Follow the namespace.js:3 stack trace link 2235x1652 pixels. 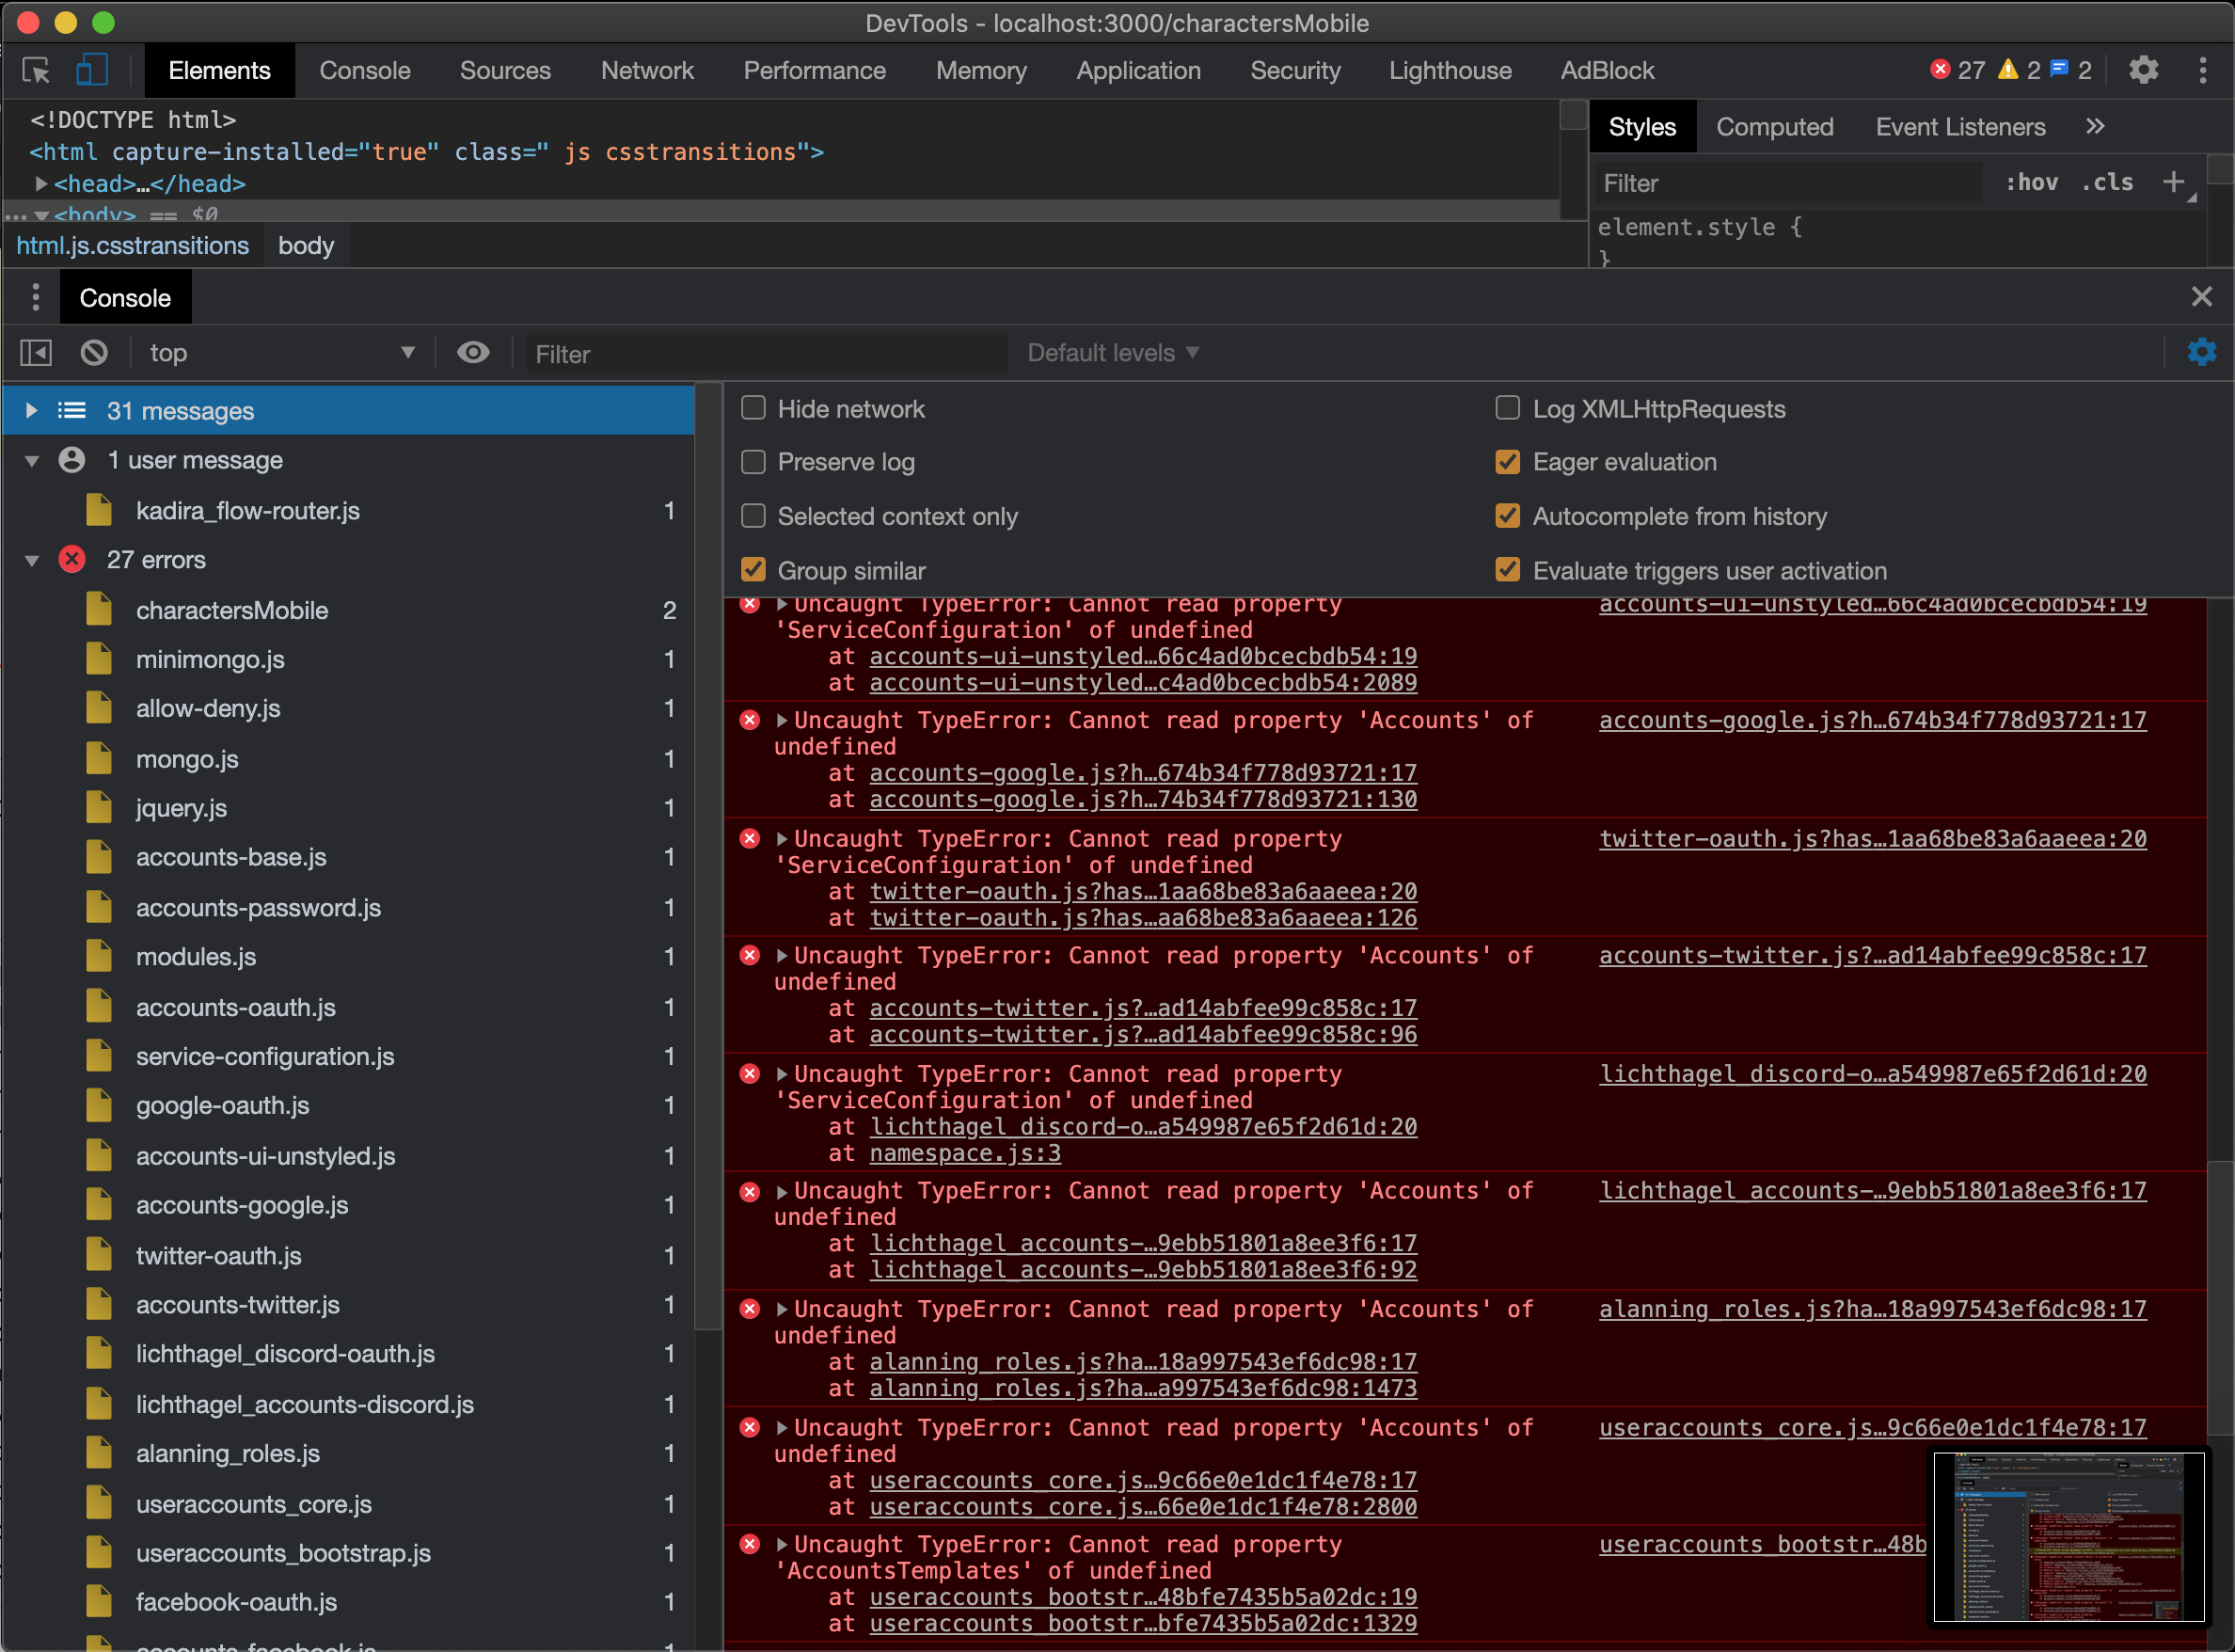pos(965,1153)
